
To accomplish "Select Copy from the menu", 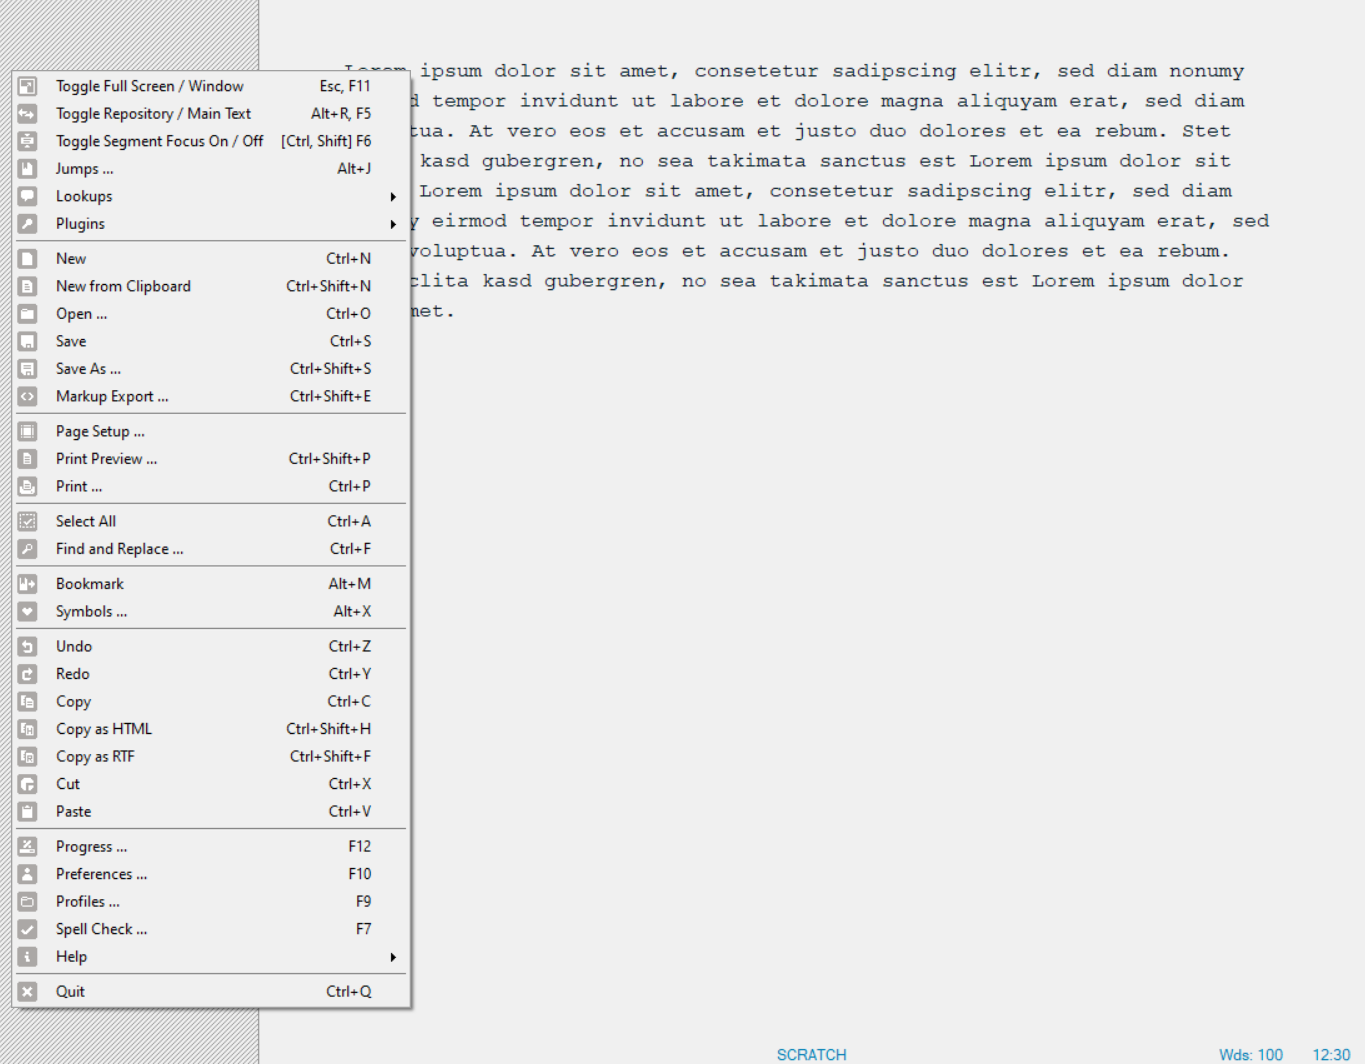I will tap(211, 701).
